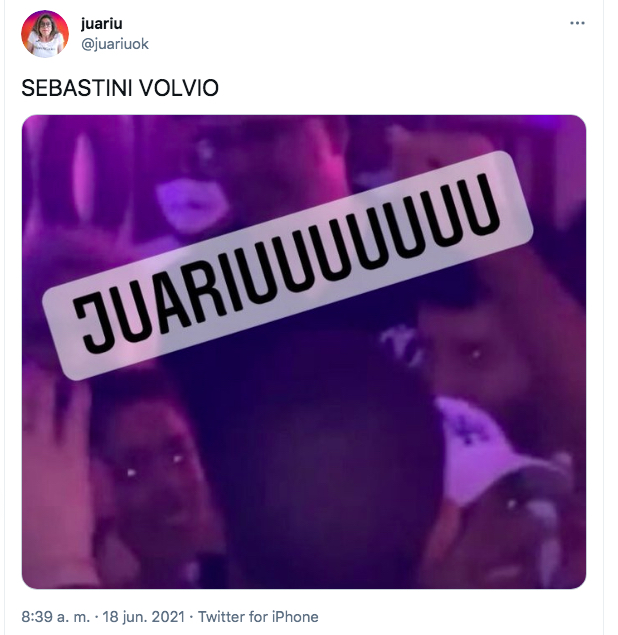Open the attached purple photo in full view
This screenshot has height=635, width=618.
point(304,352)
